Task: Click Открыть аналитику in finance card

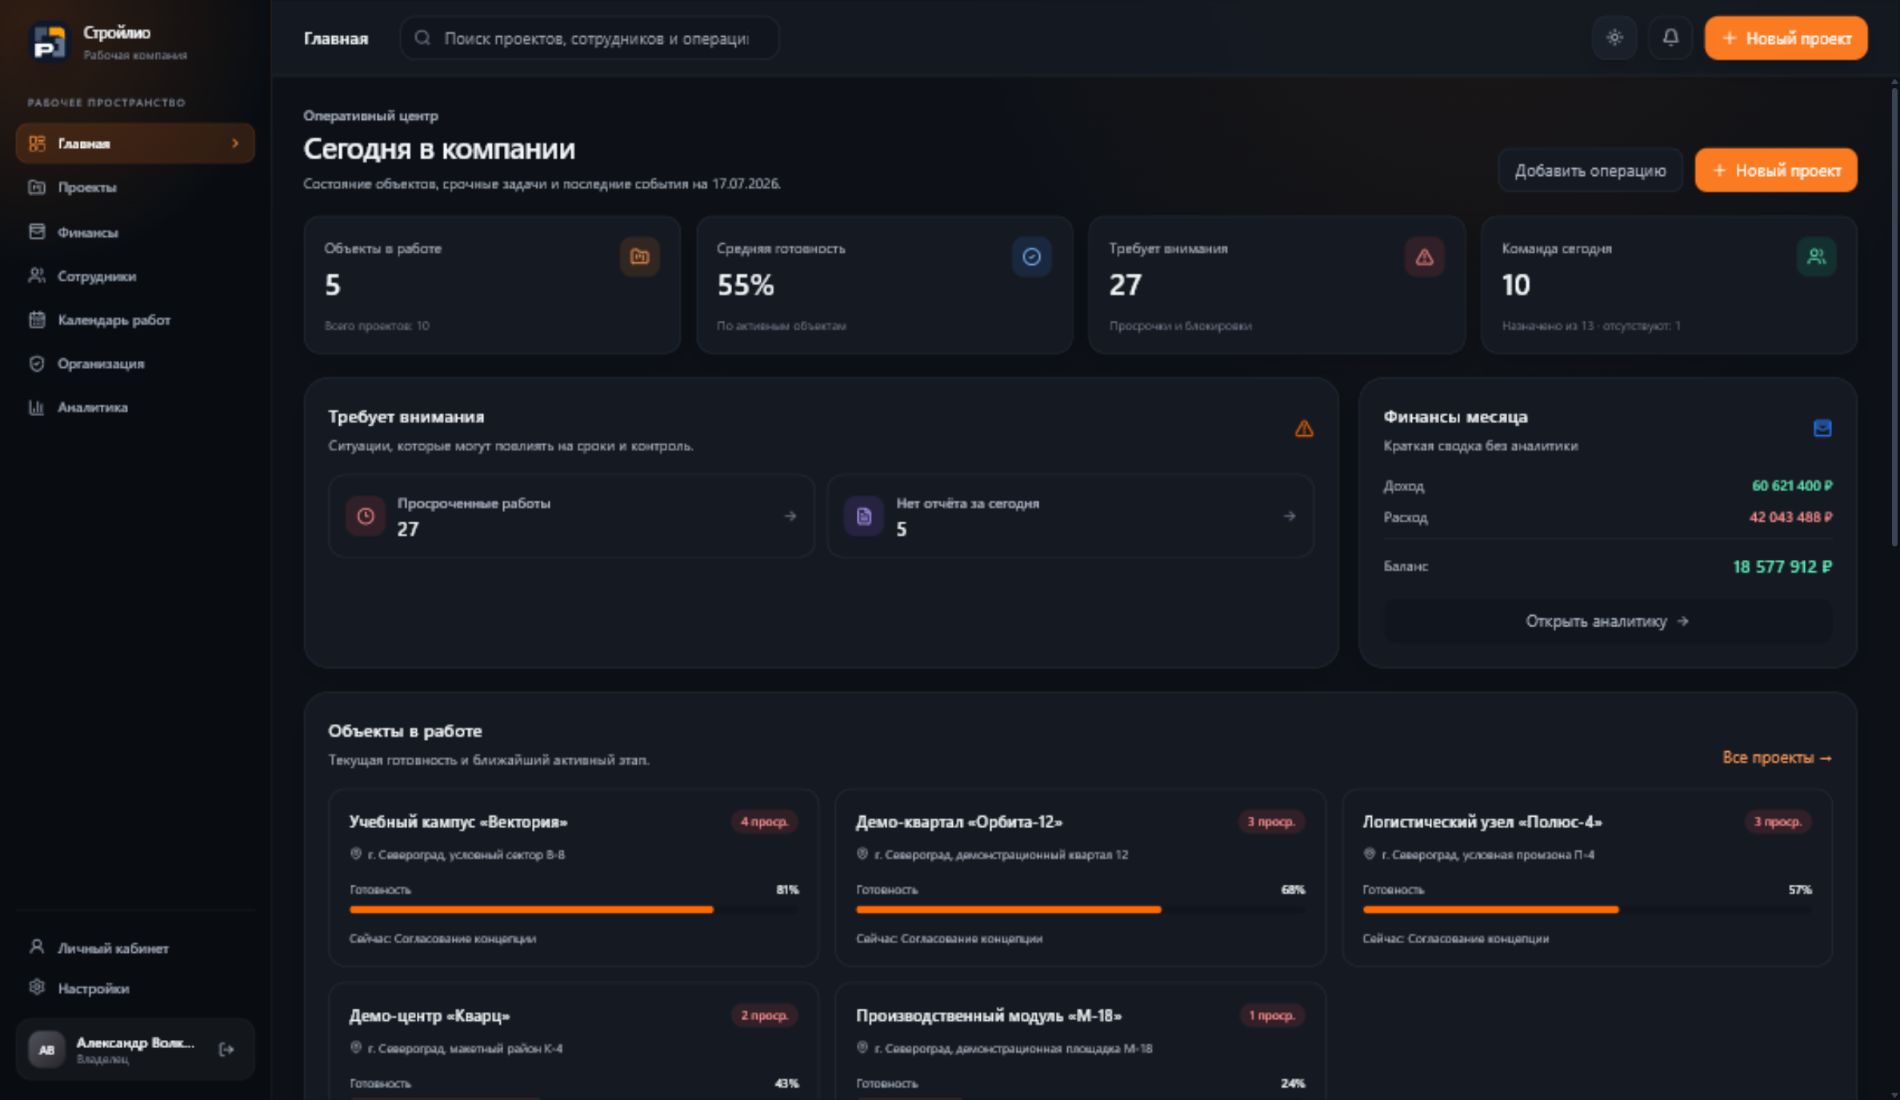Action: point(1607,621)
